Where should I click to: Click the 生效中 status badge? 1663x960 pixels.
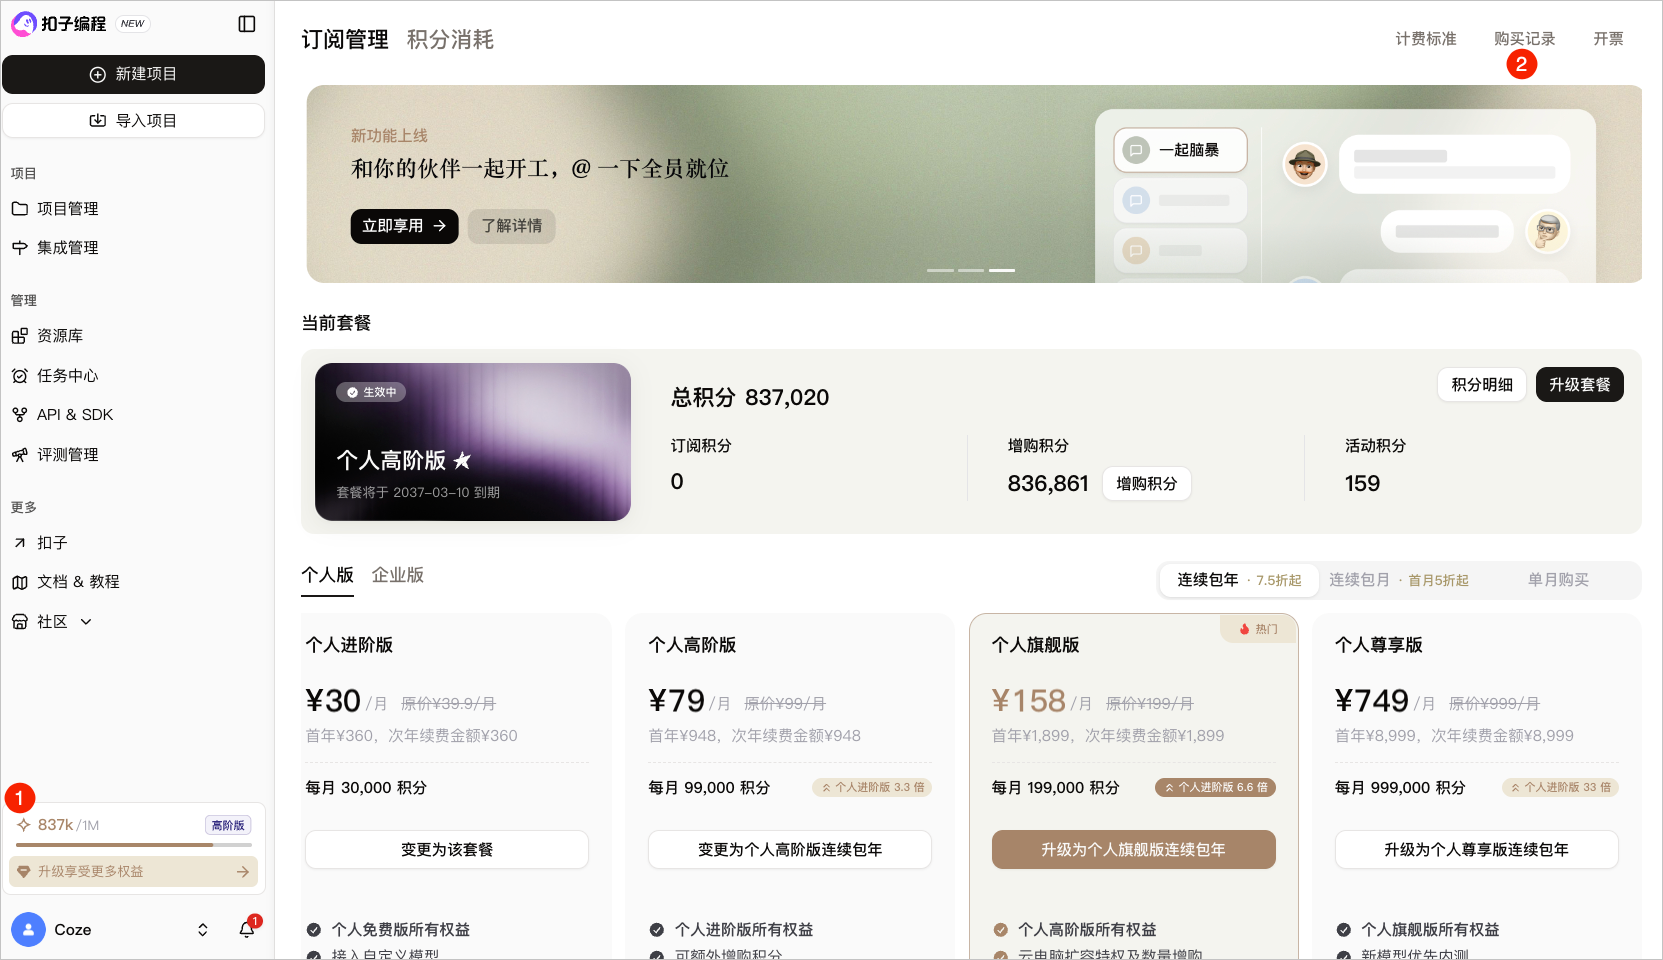371,392
